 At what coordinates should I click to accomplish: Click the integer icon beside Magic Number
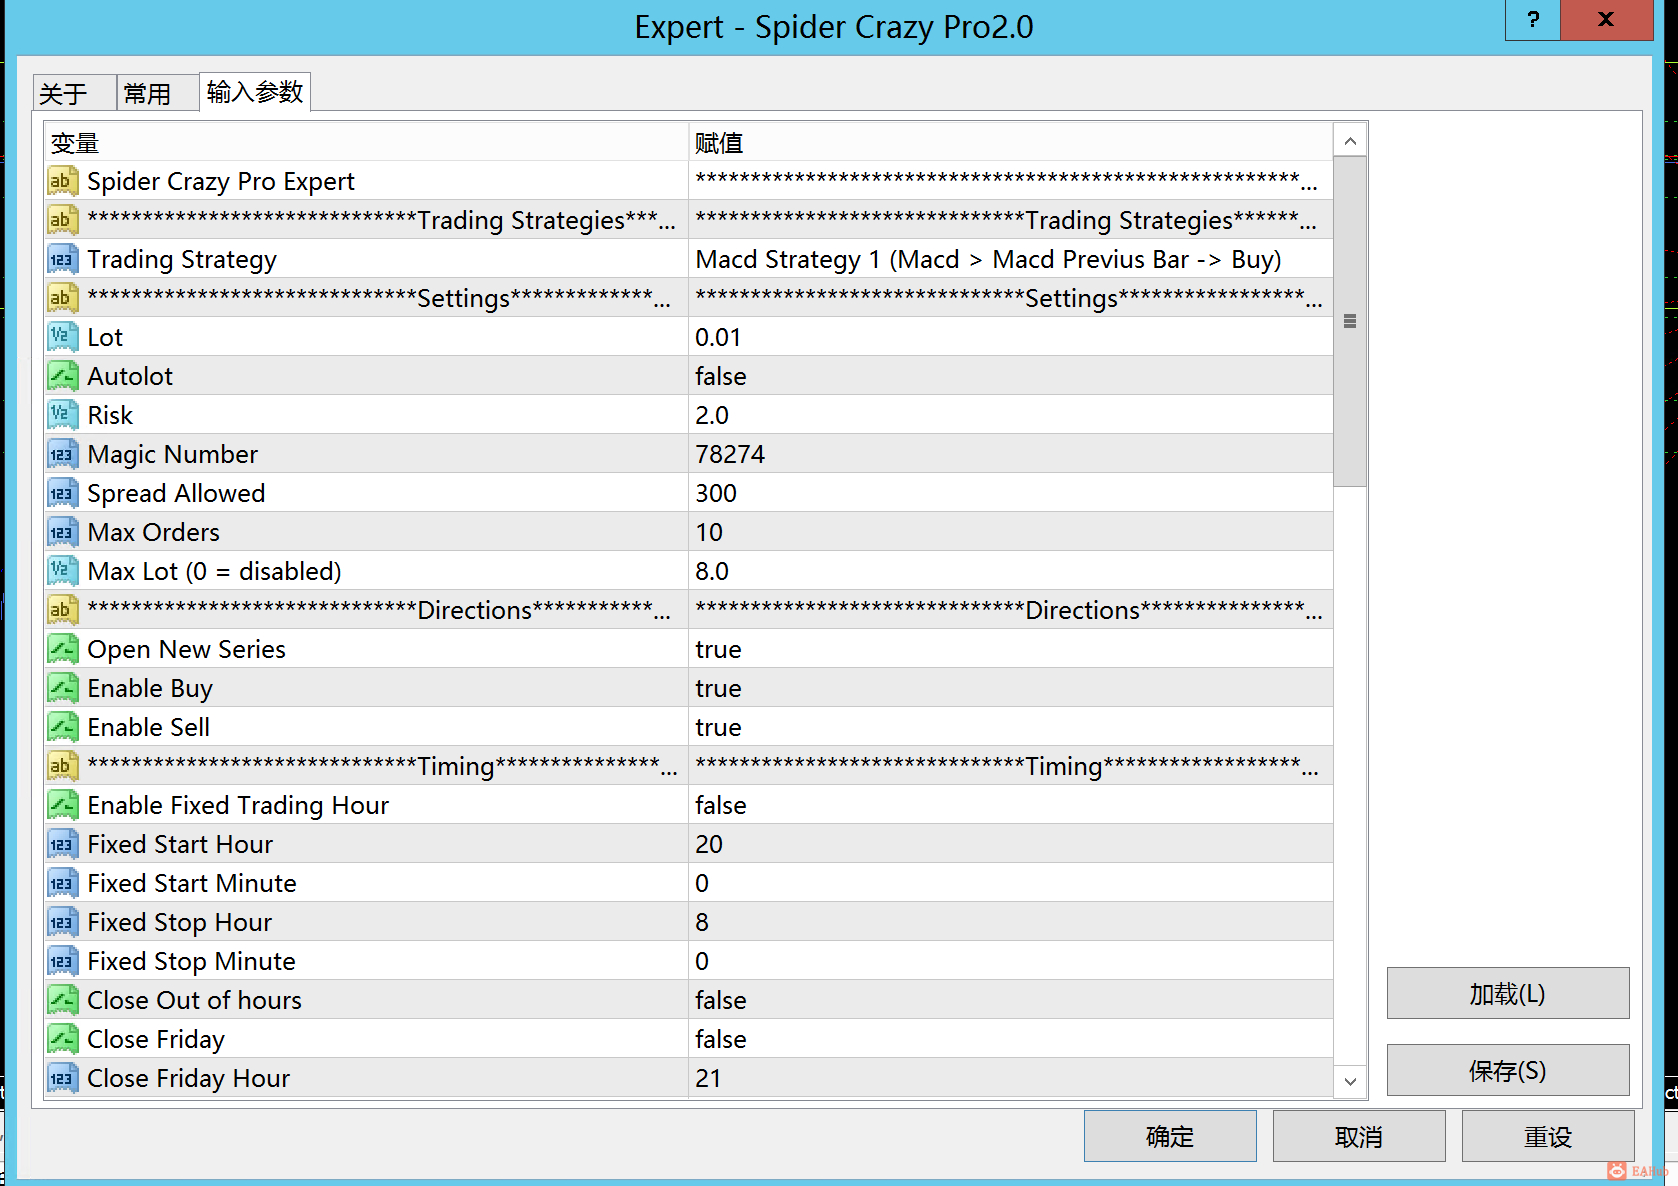click(x=62, y=454)
